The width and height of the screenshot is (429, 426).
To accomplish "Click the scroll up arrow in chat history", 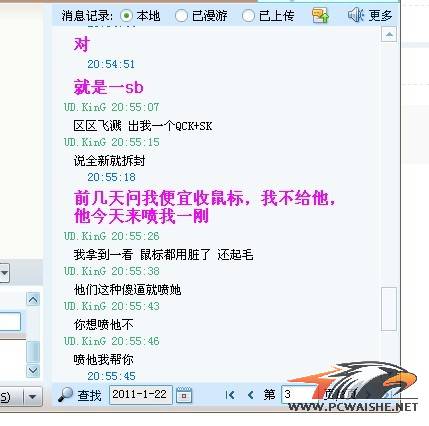I will [x=389, y=34].
